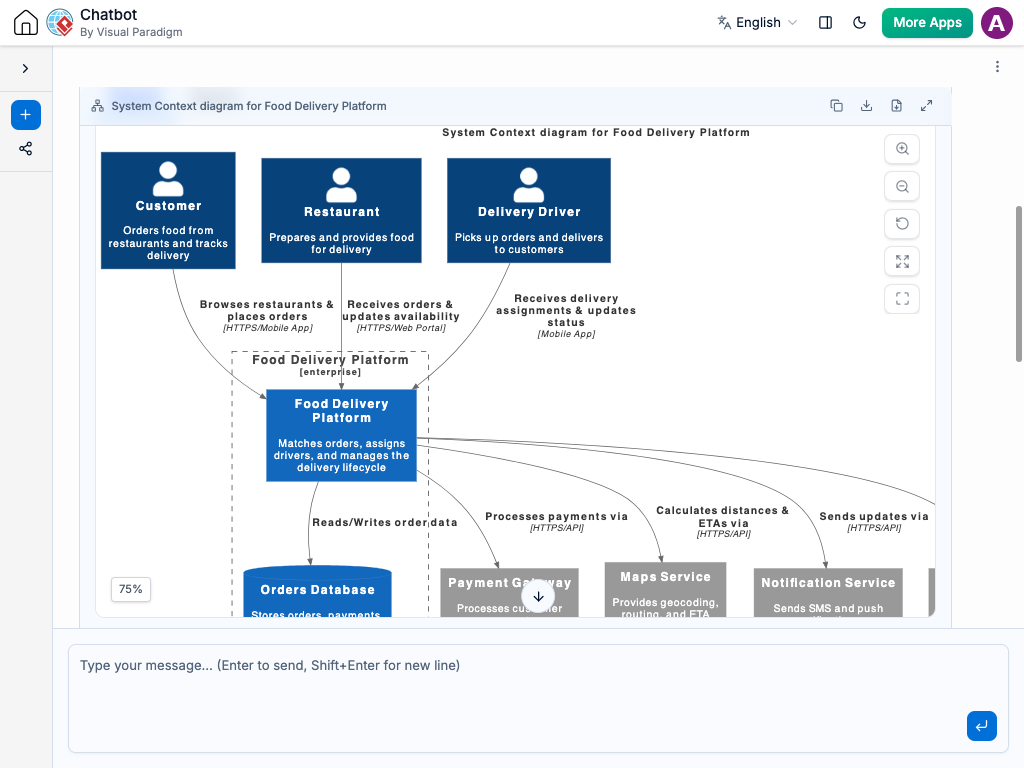Open the user avatar A menu
Screen dimensions: 1024x768
(997, 23)
